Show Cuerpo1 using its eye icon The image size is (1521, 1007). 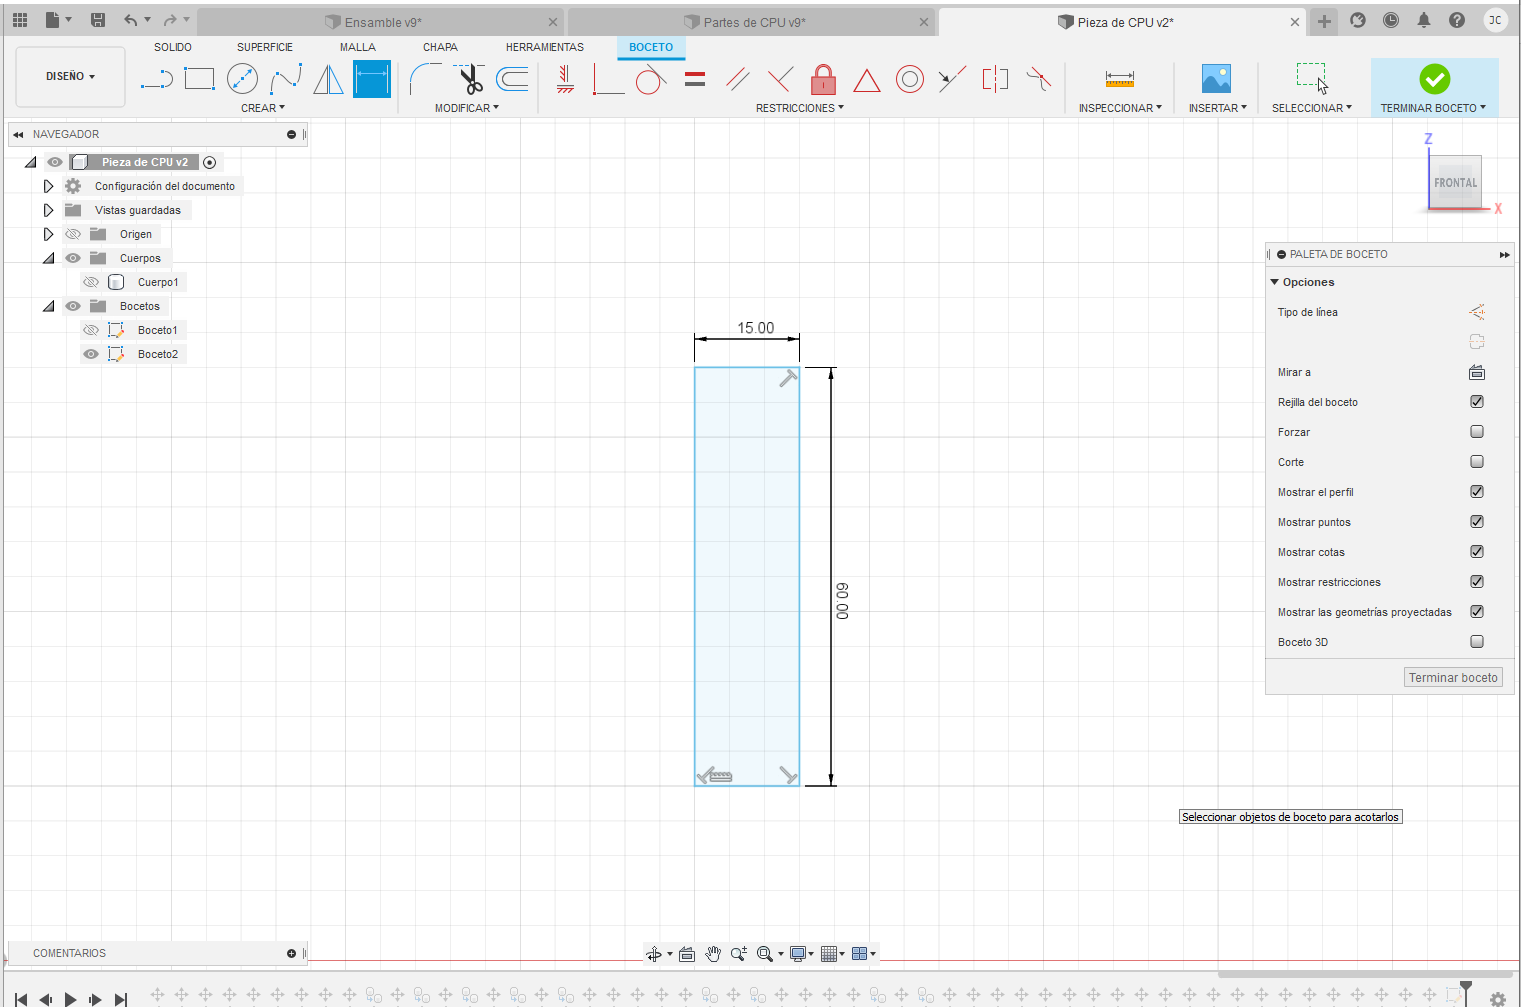coord(91,282)
